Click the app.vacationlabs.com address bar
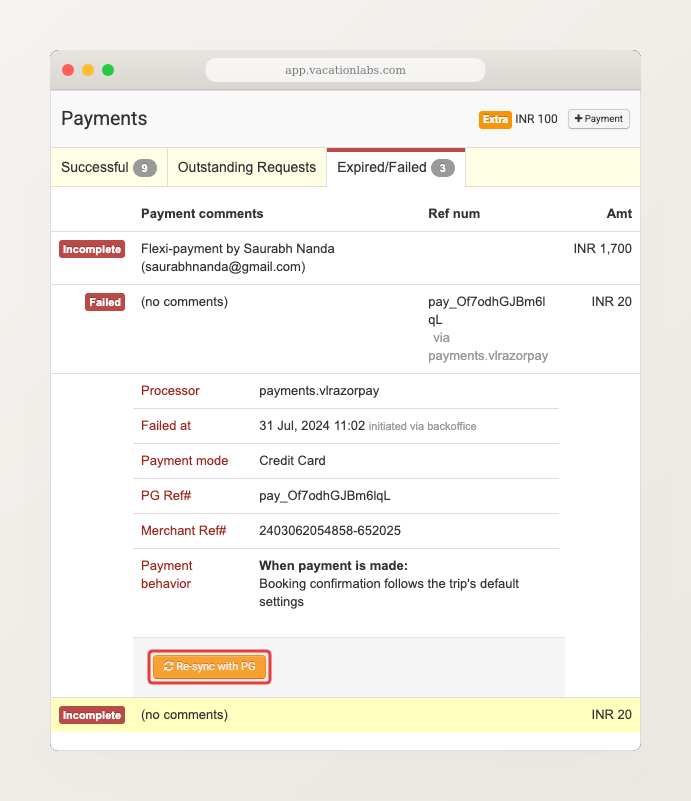 (x=345, y=70)
